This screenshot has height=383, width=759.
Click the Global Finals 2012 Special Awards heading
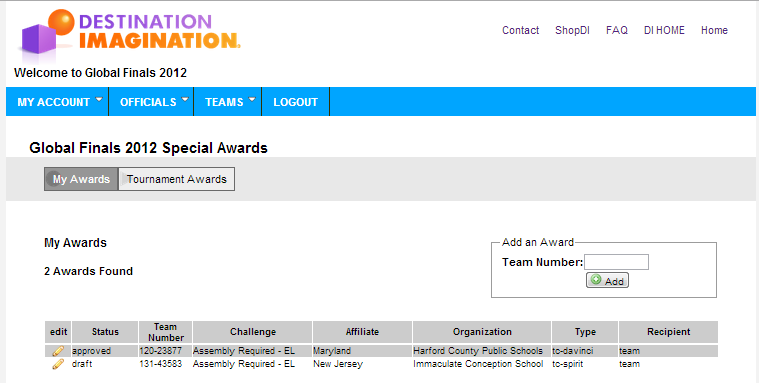(149, 148)
